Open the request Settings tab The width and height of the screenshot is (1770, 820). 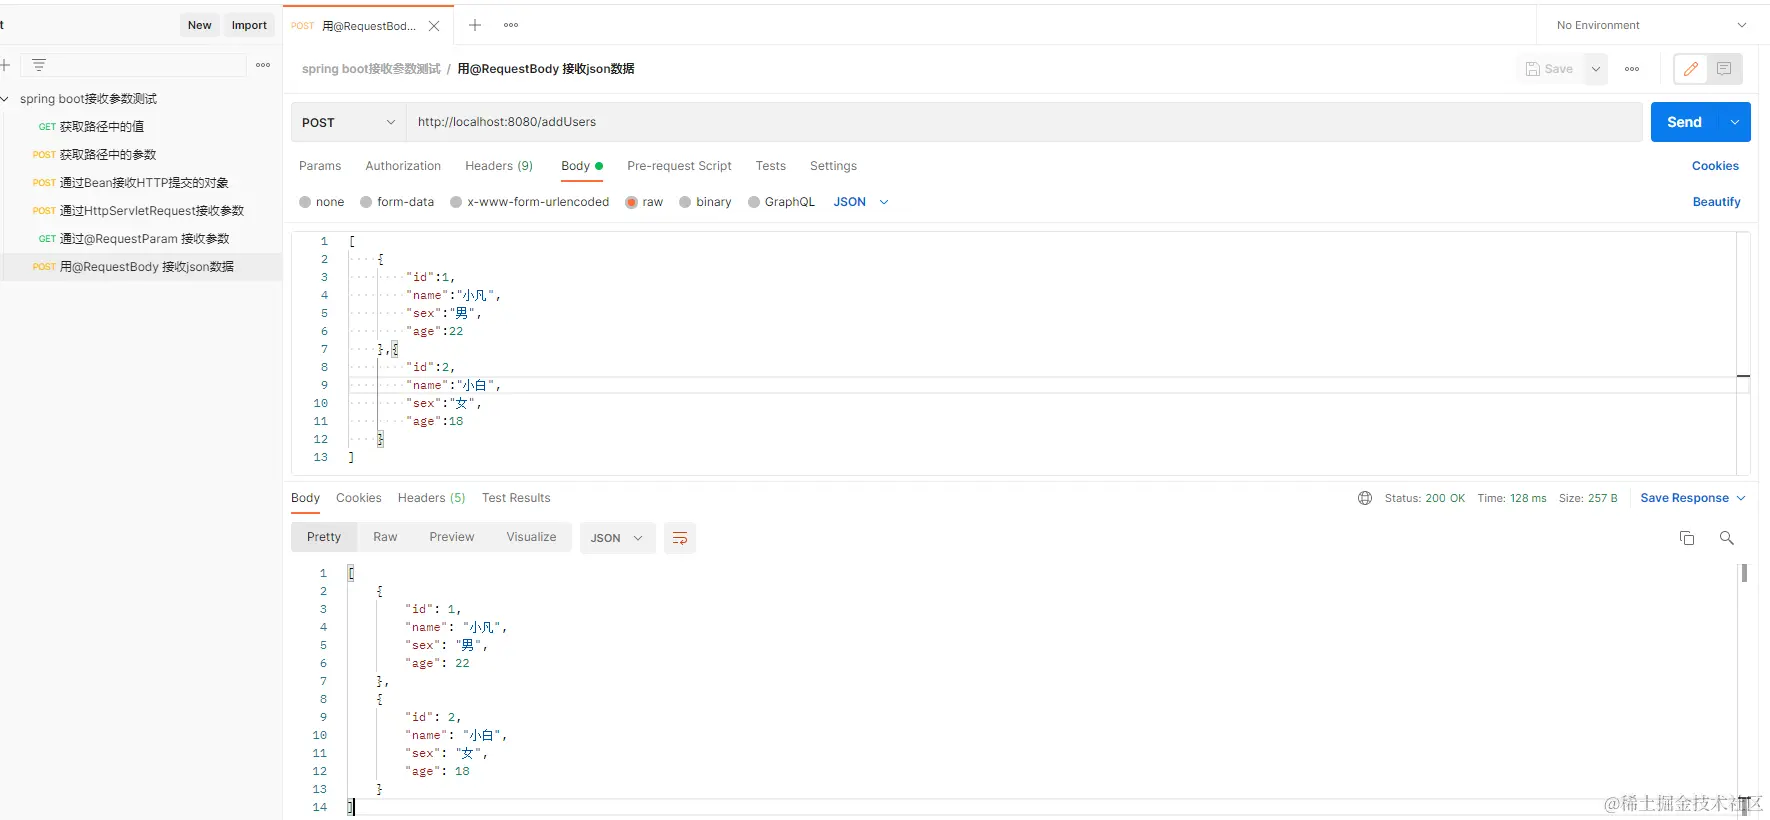tap(833, 166)
